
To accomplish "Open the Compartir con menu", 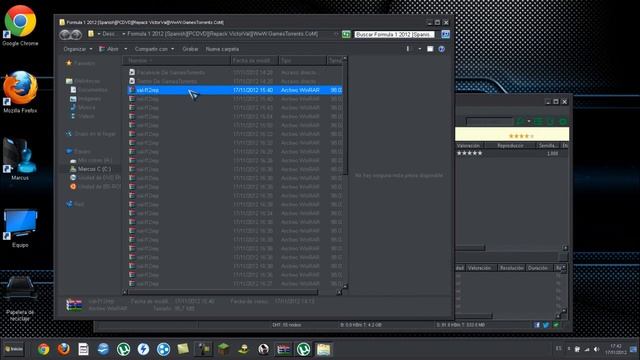I will 154,49.
